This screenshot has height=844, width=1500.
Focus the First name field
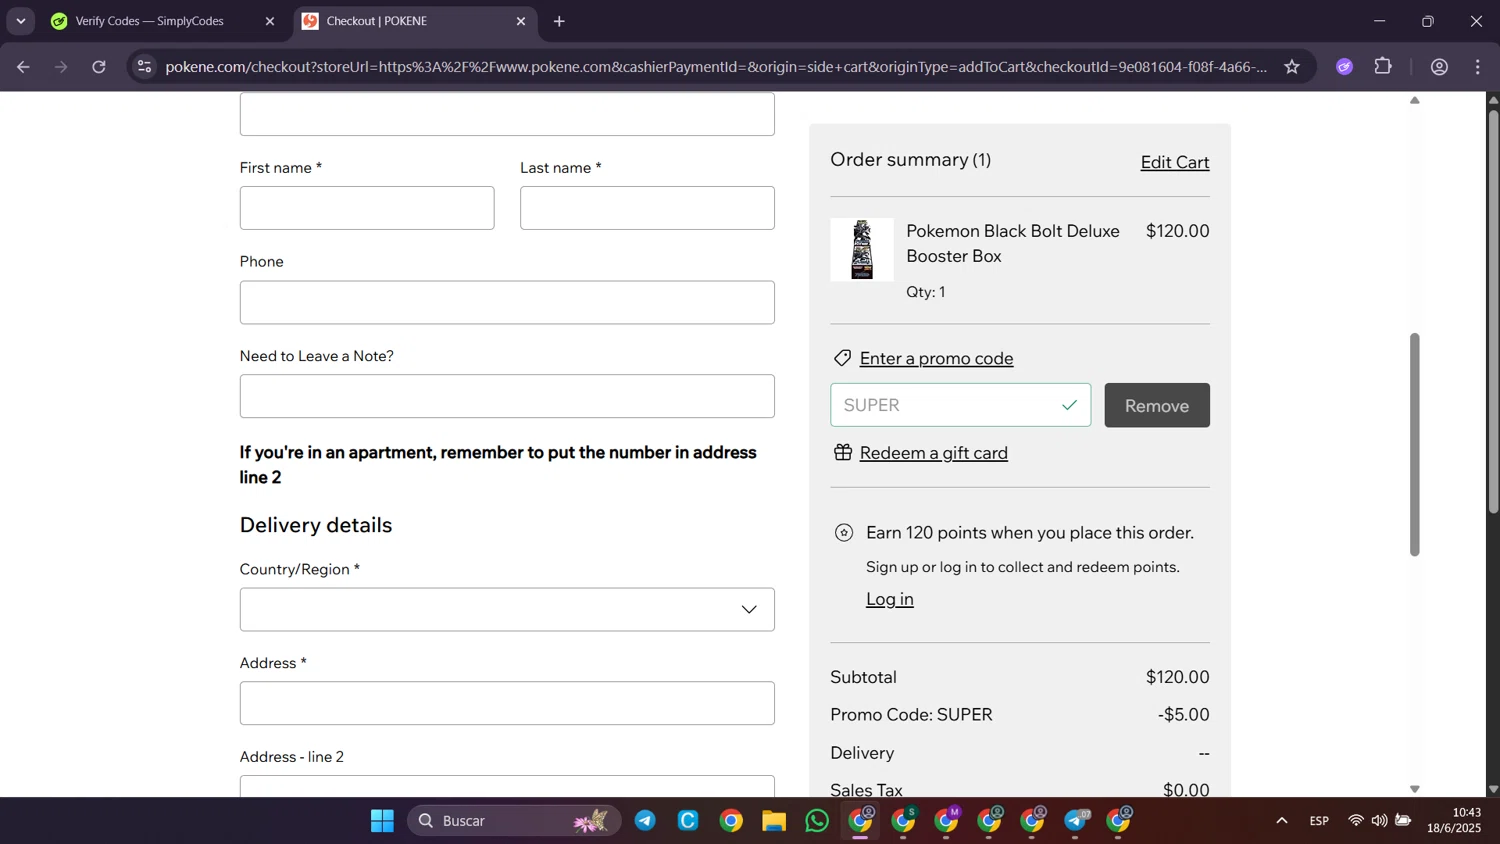pos(367,208)
